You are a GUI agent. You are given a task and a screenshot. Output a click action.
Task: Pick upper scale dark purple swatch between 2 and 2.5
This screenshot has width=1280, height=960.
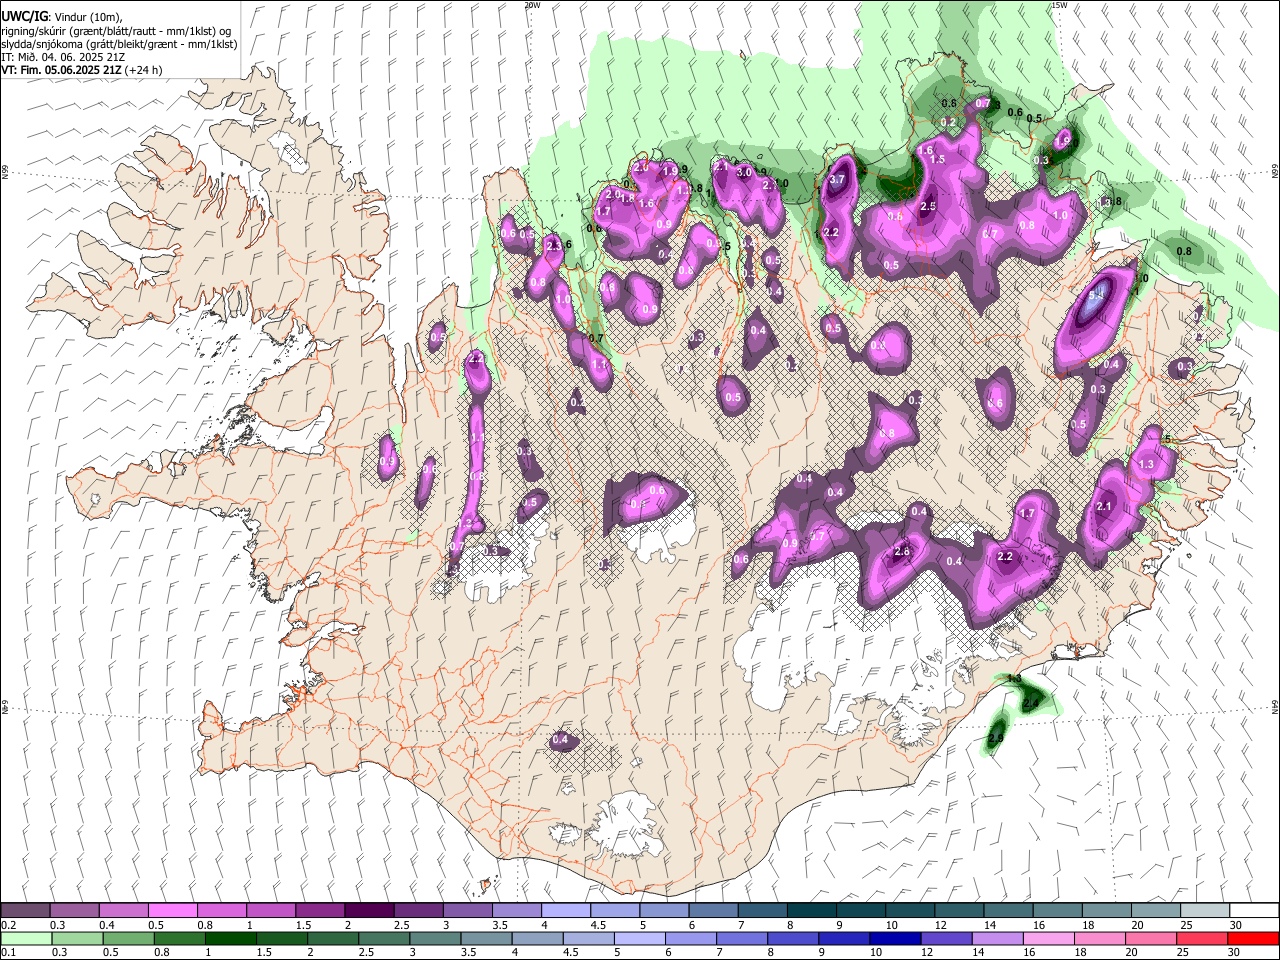[x=369, y=911]
